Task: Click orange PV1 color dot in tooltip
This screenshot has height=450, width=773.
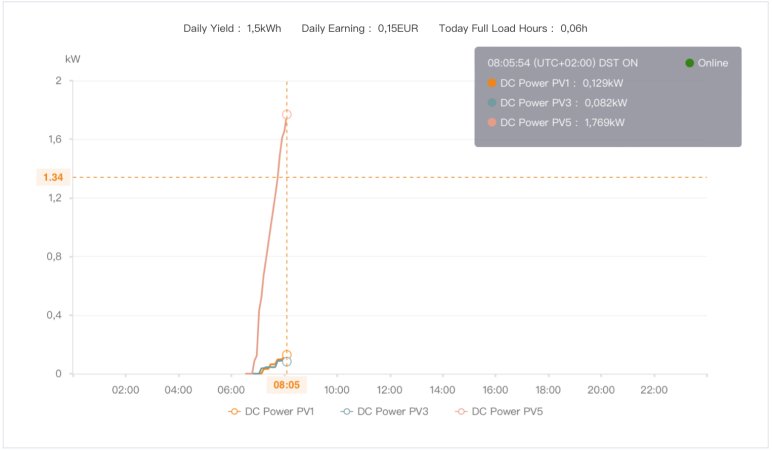Action: [x=492, y=83]
